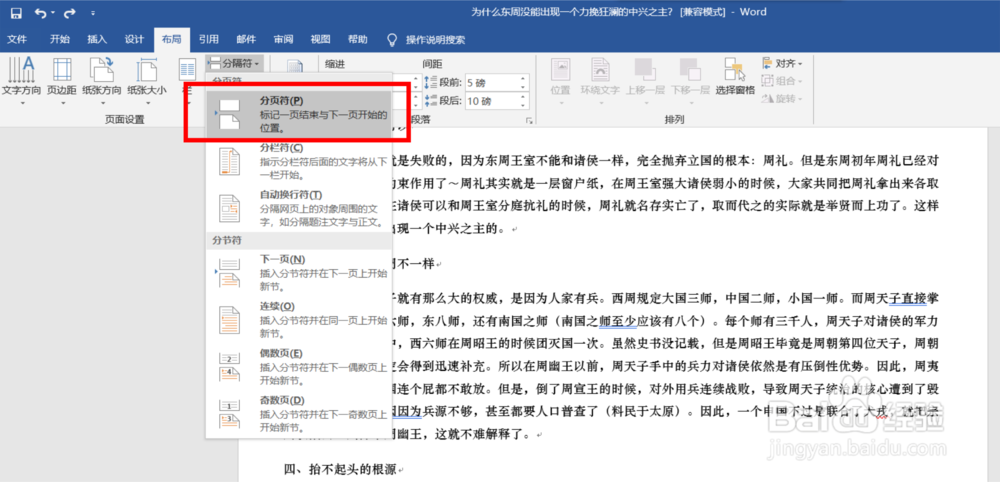Increase 段后 spacing with up arrow
The width and height of the screenshot is (1000, 482).
tap(523, 97)
